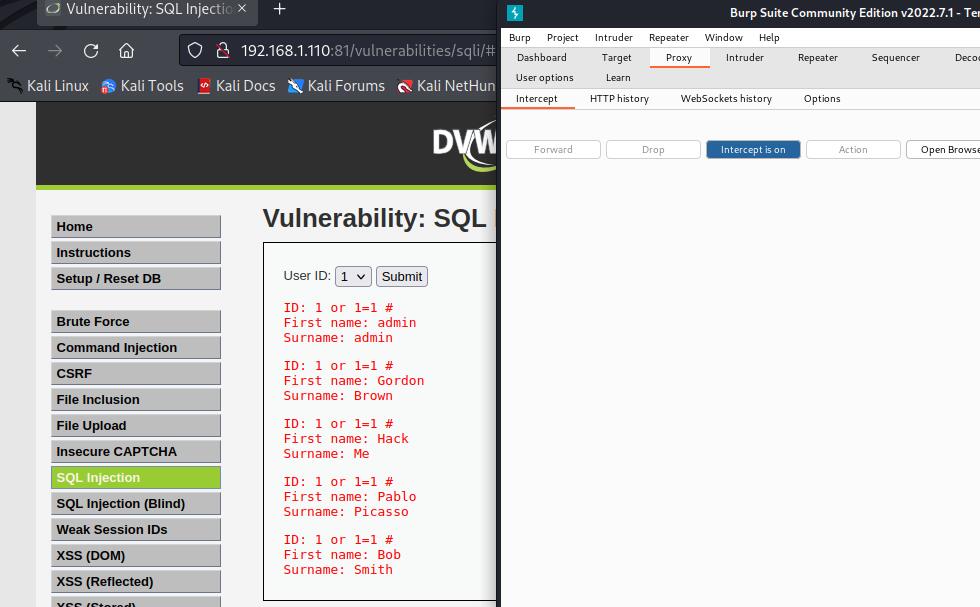
Task: Open the Learn tab
Action: click(x=618, y=78)
